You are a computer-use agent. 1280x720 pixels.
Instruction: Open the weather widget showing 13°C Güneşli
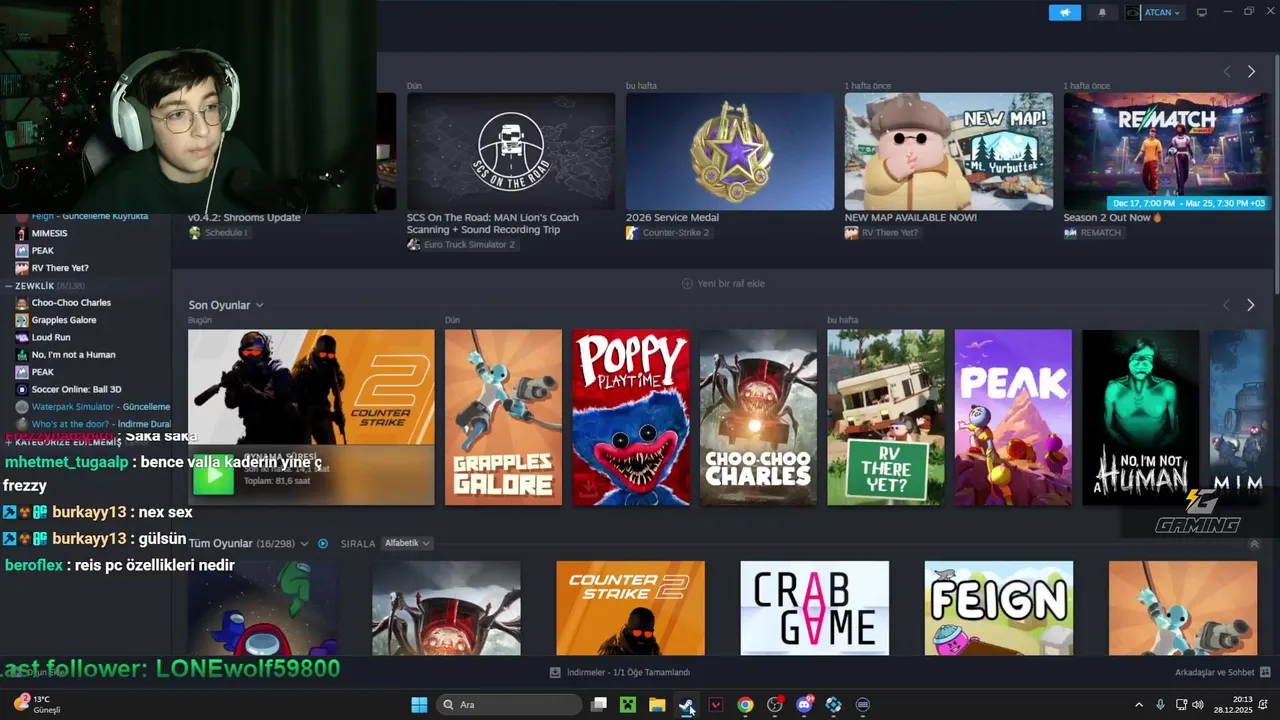pos(36,704)
